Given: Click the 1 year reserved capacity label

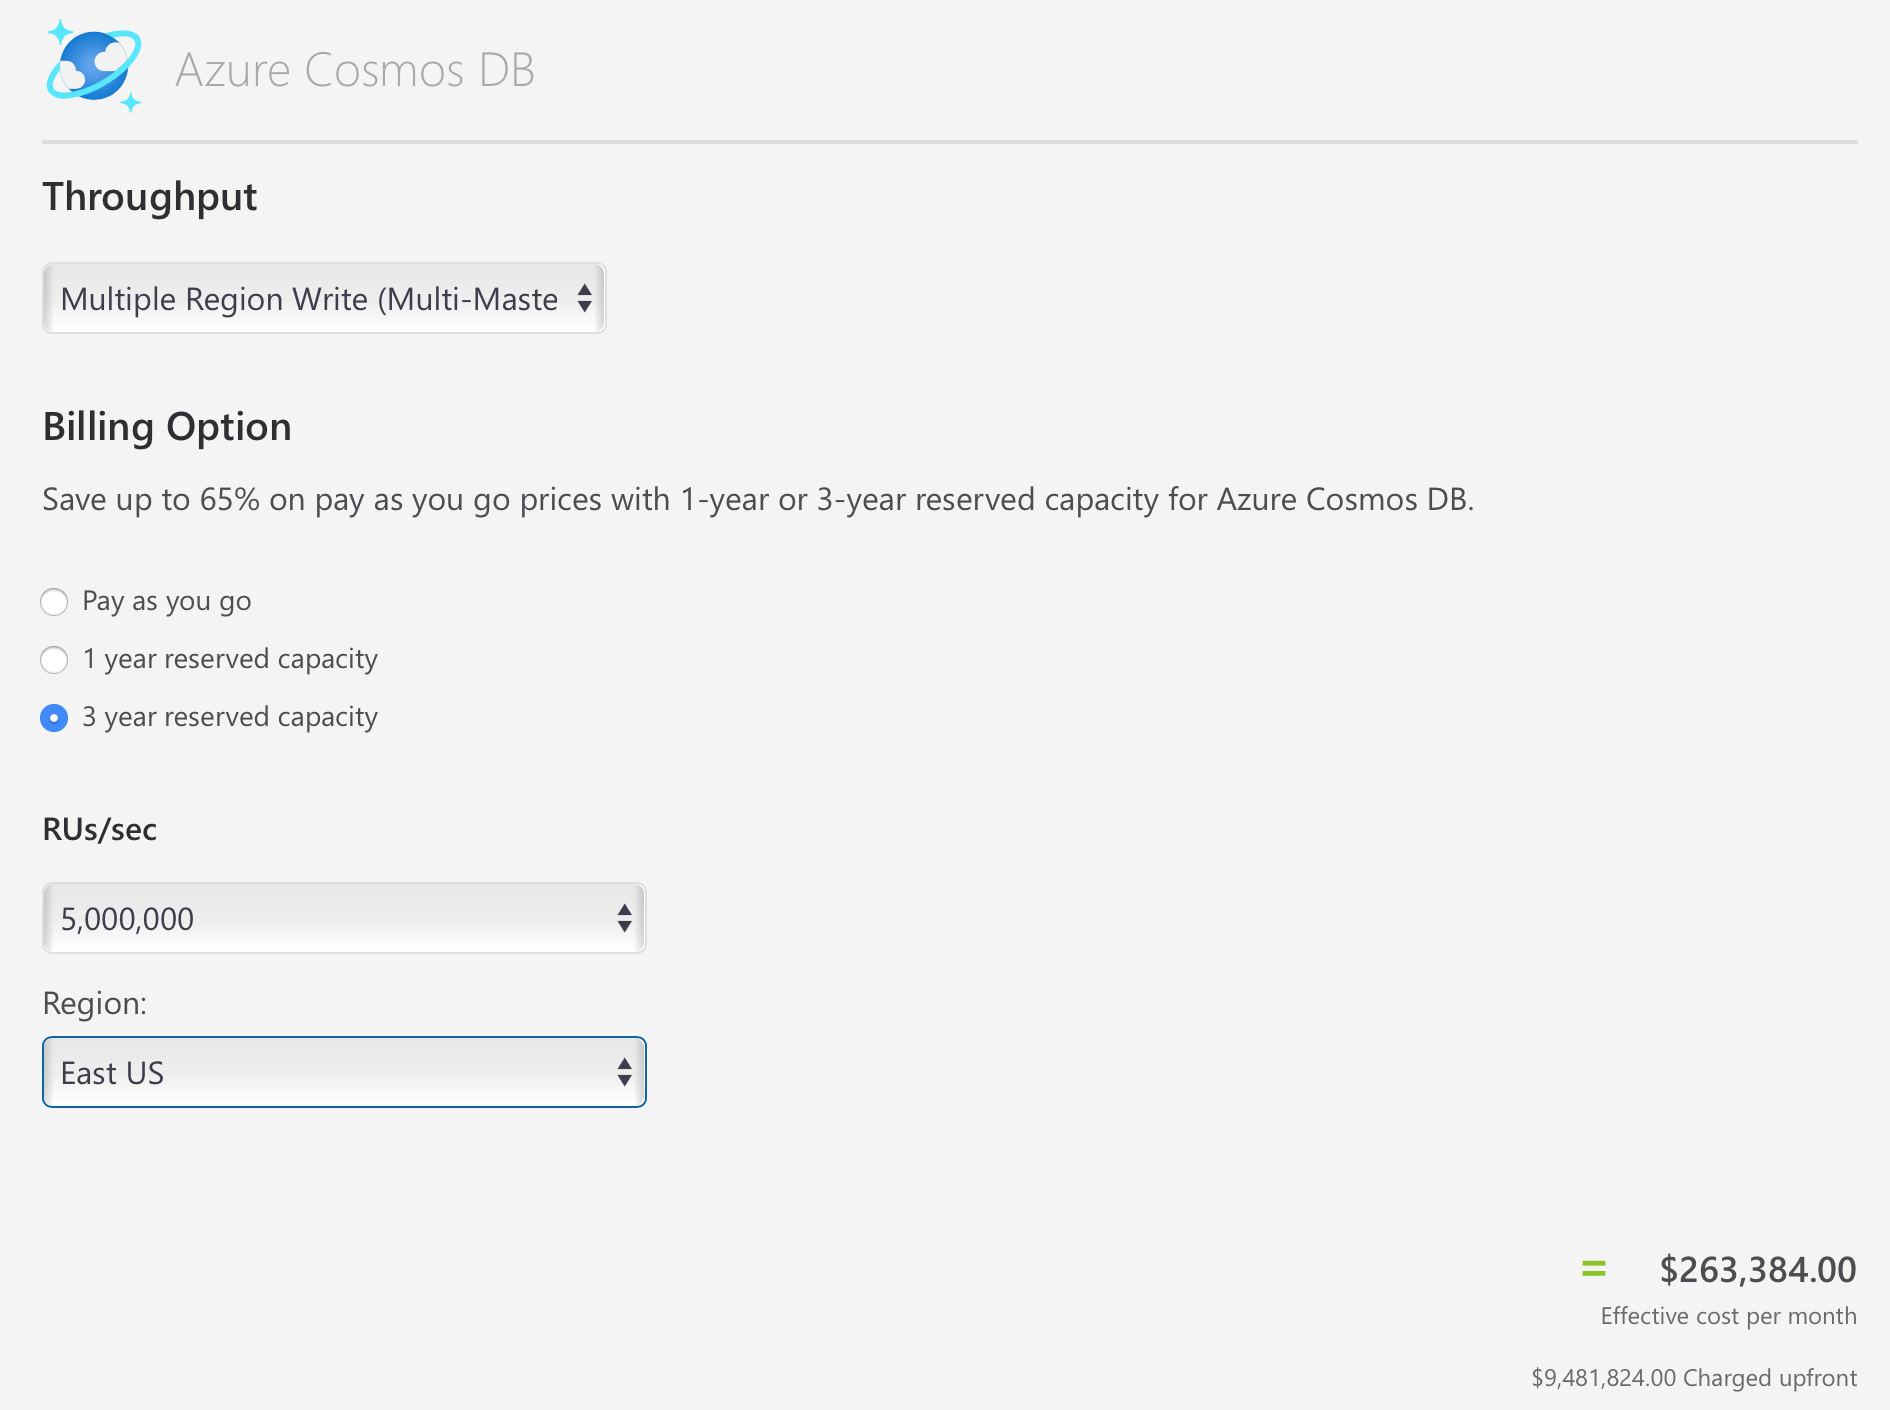Looking at the screenshot, I should point(230,659).
